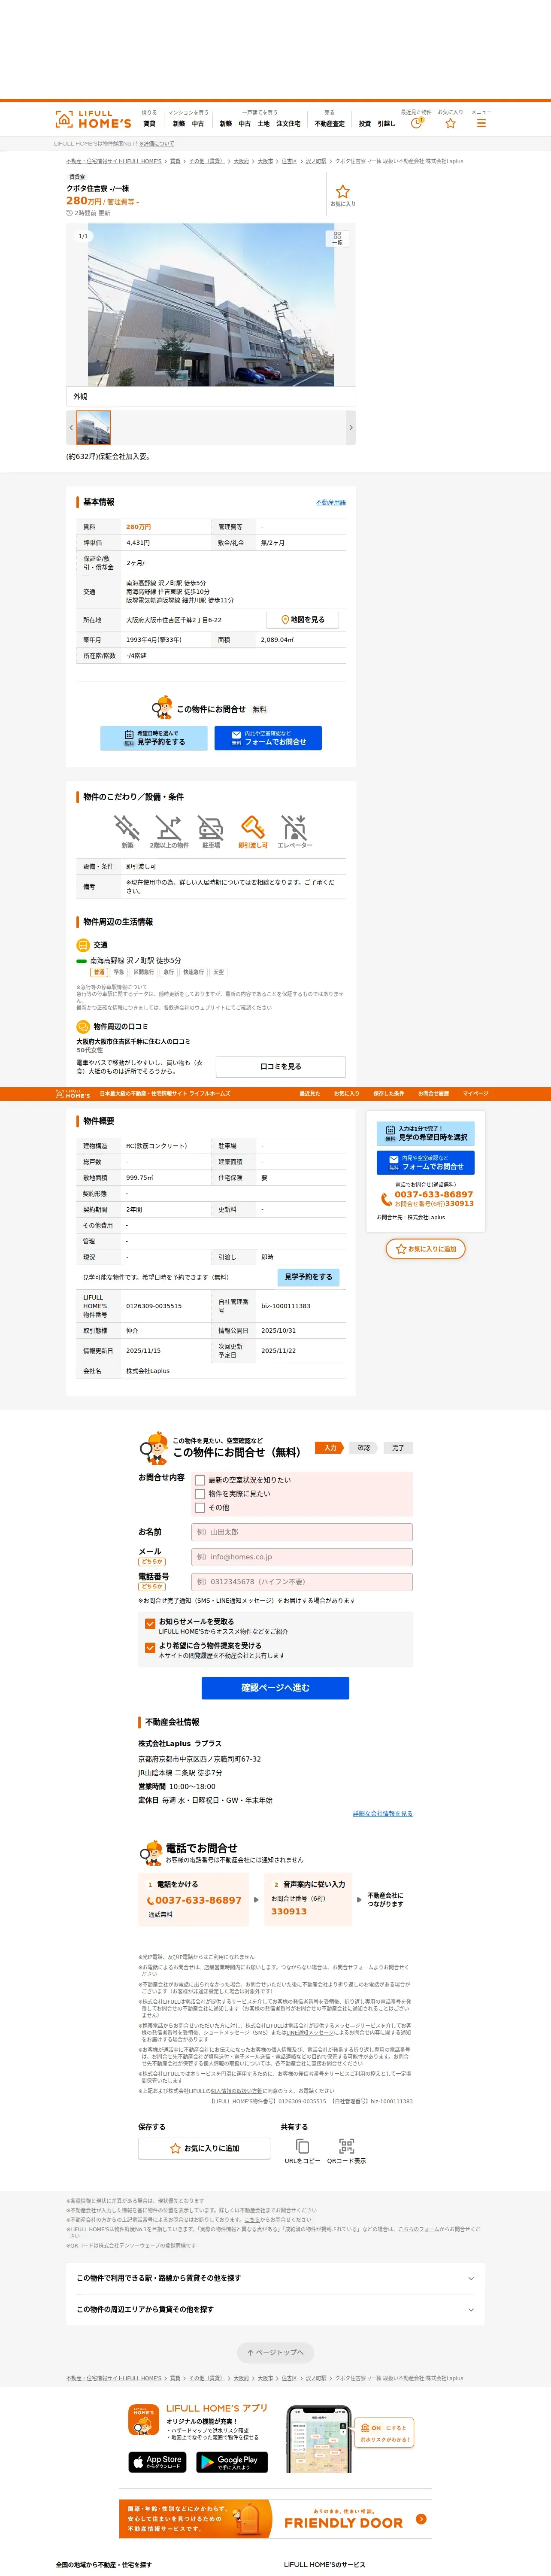Select 保存した条件 in sticky bar
Screen dimensions: 551x2576
point(389,1094)
